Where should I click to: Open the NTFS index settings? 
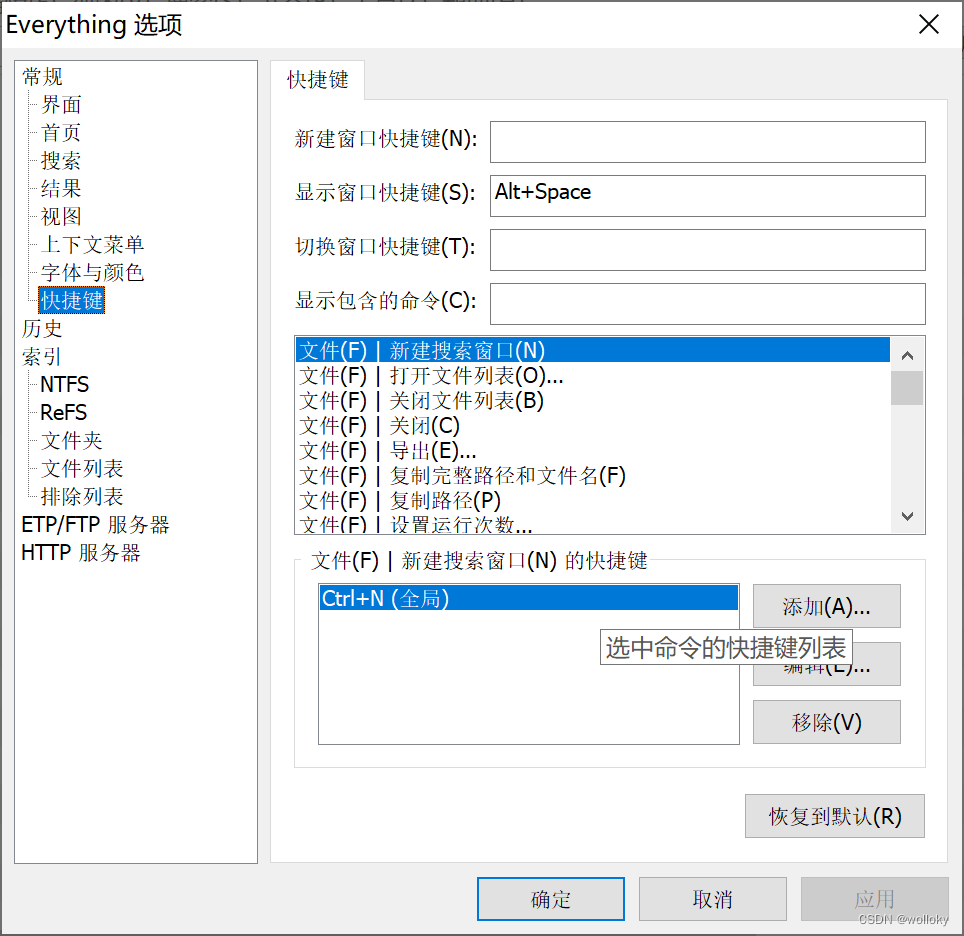(x=65, y=384)
